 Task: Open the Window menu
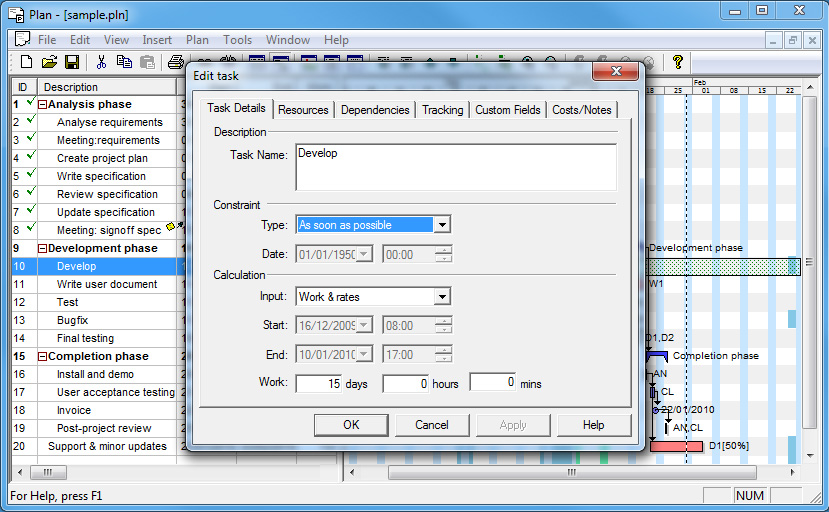pos(288,40)
